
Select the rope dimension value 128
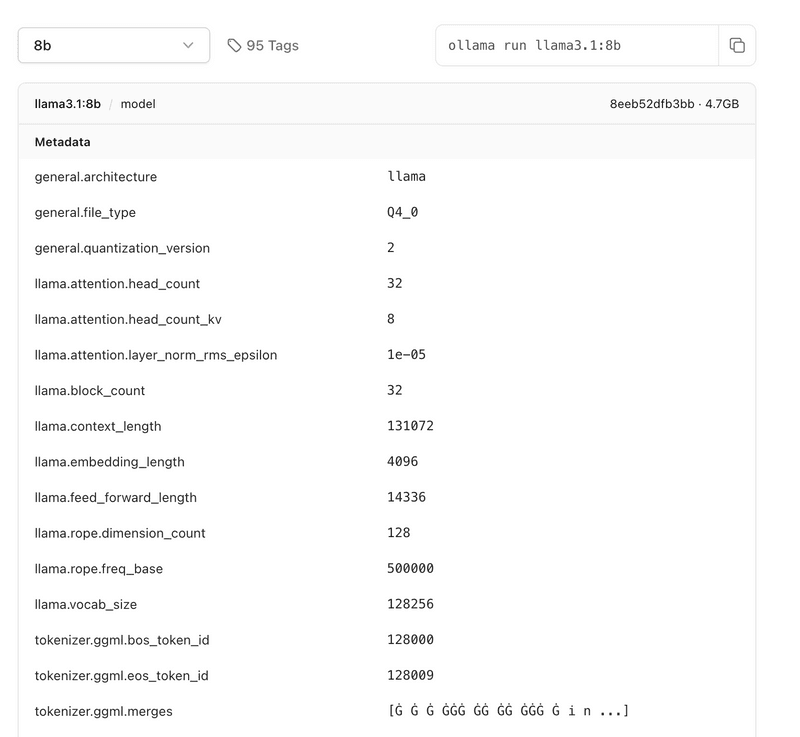click(x=398, y=533)
